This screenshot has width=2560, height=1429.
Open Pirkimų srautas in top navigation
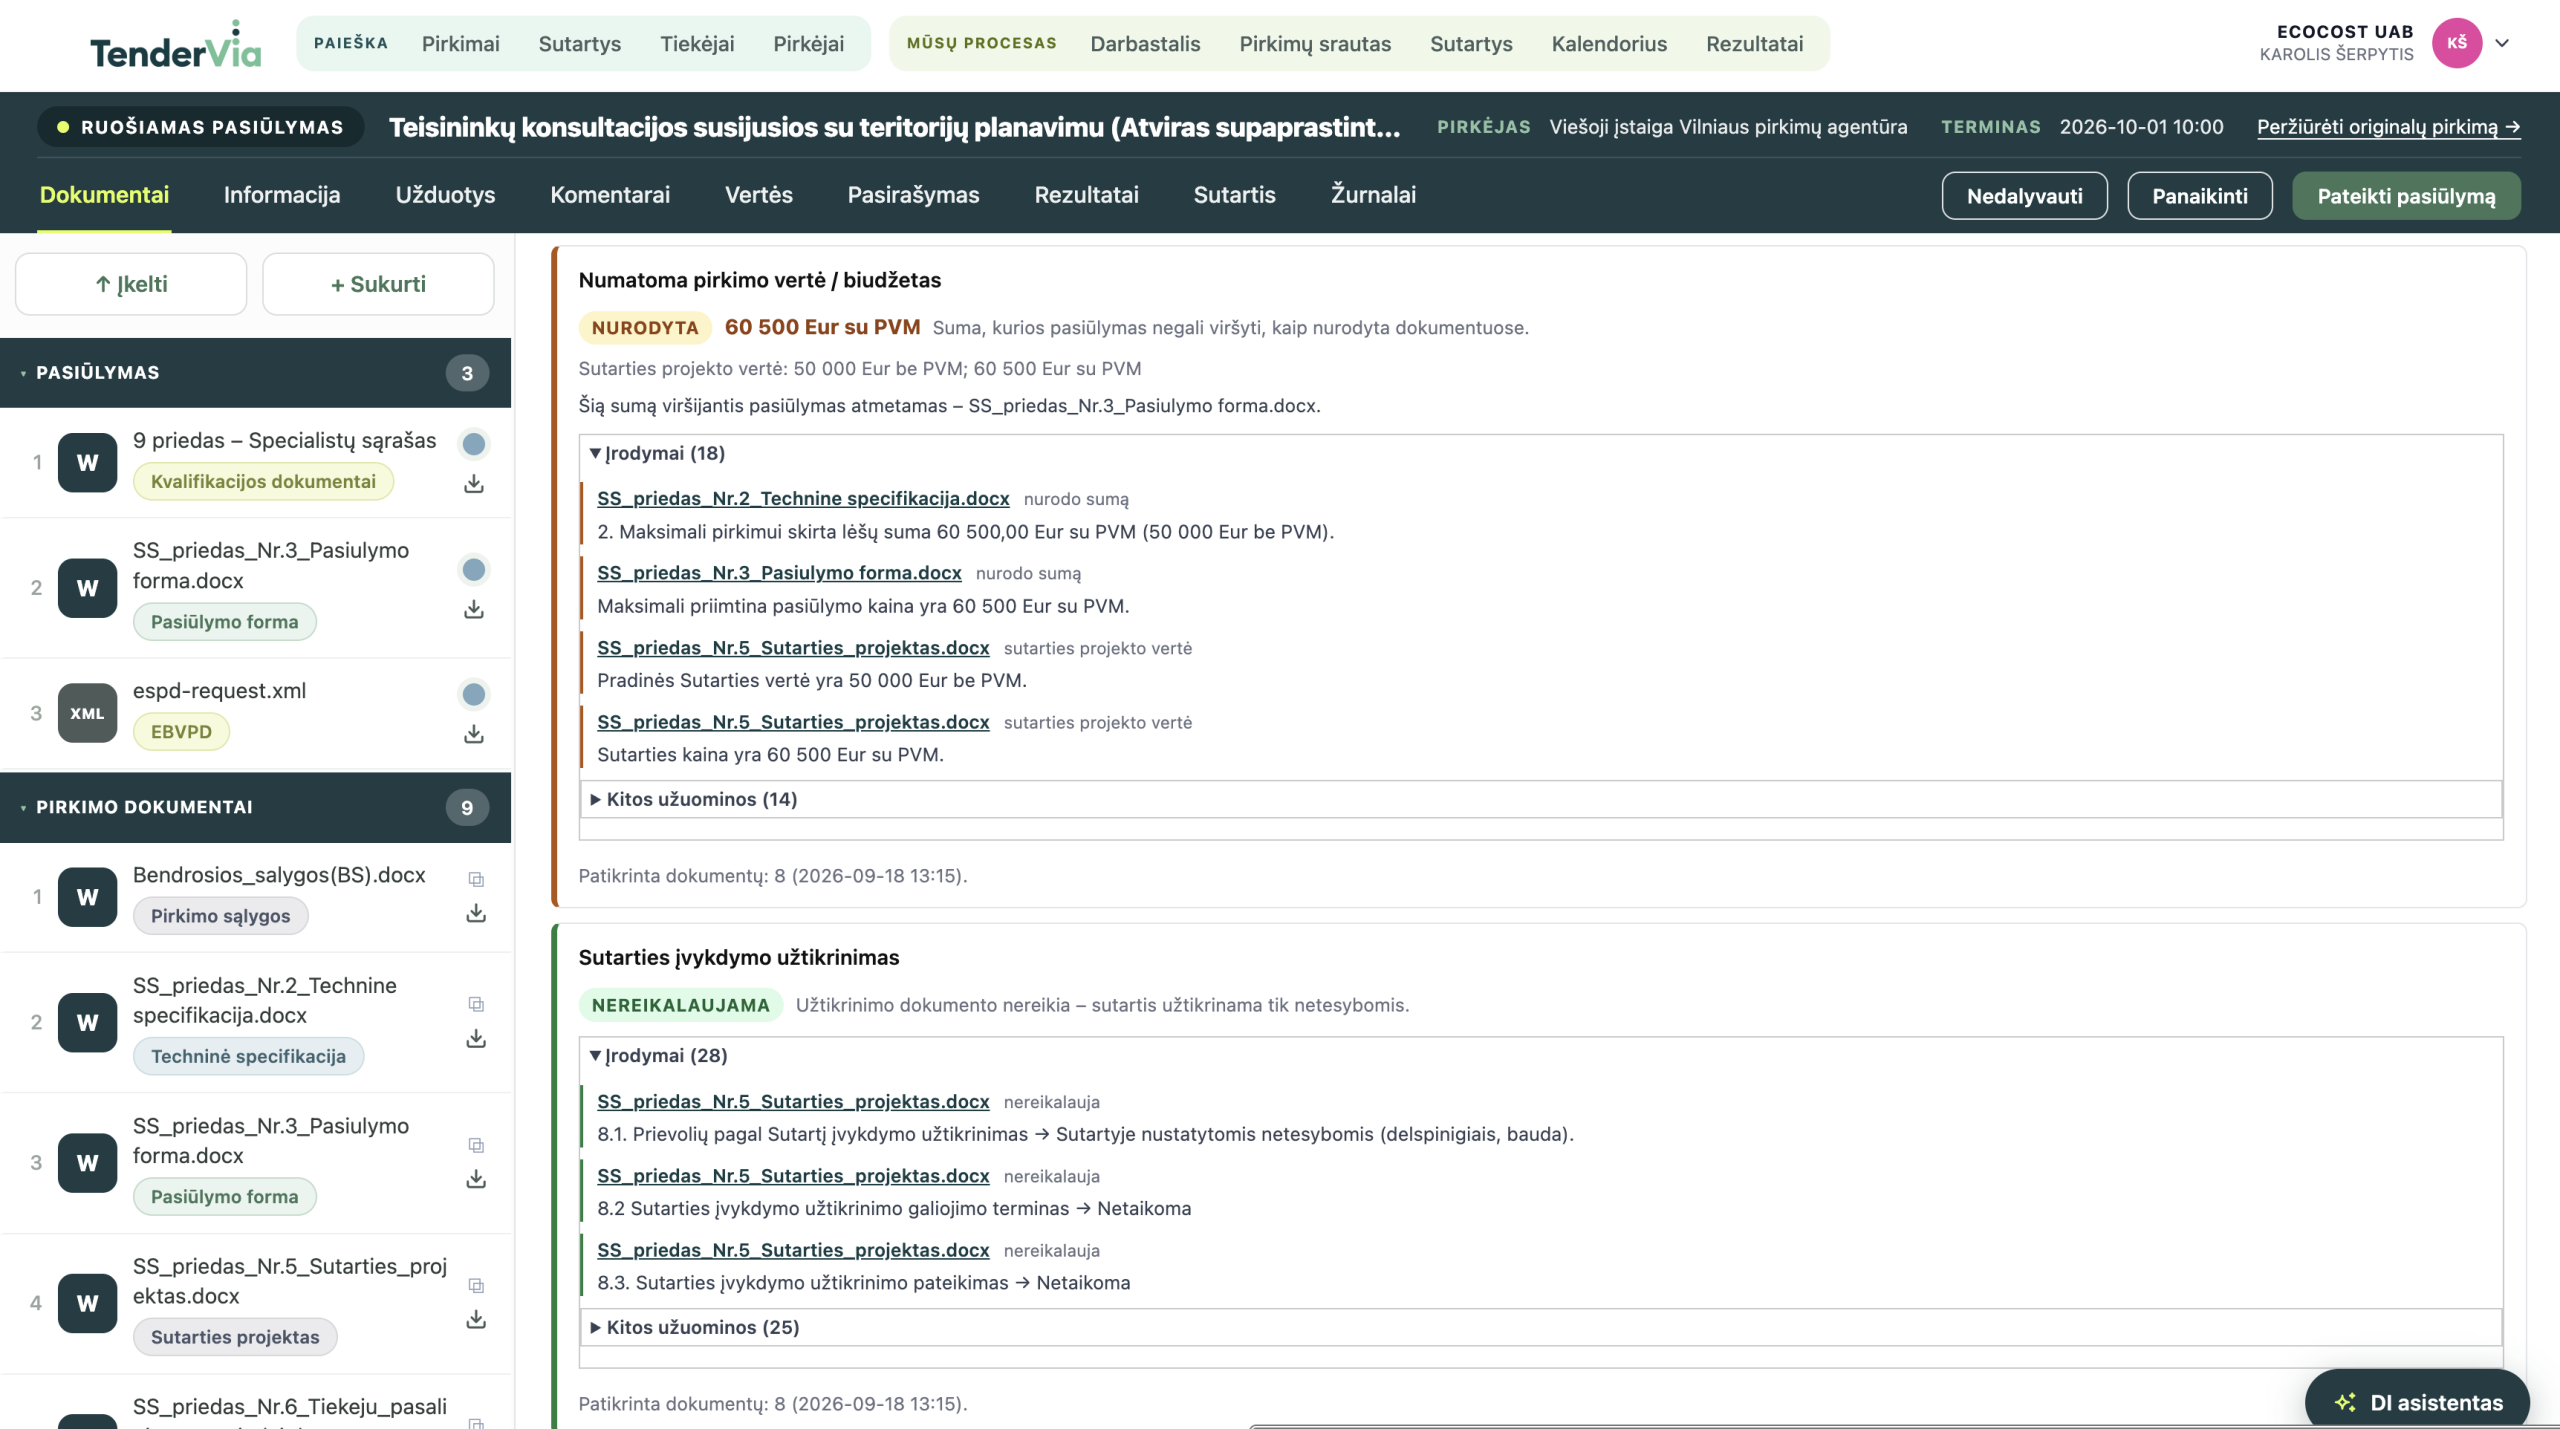point(1315,44)
